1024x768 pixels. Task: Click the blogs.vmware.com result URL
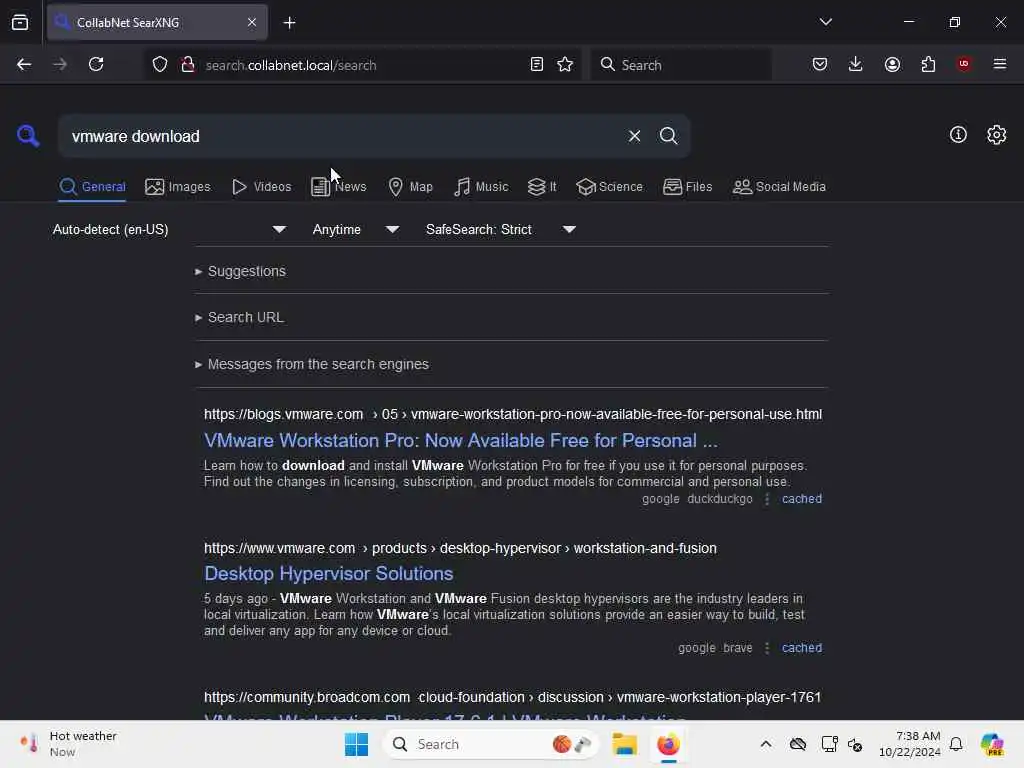513,414
